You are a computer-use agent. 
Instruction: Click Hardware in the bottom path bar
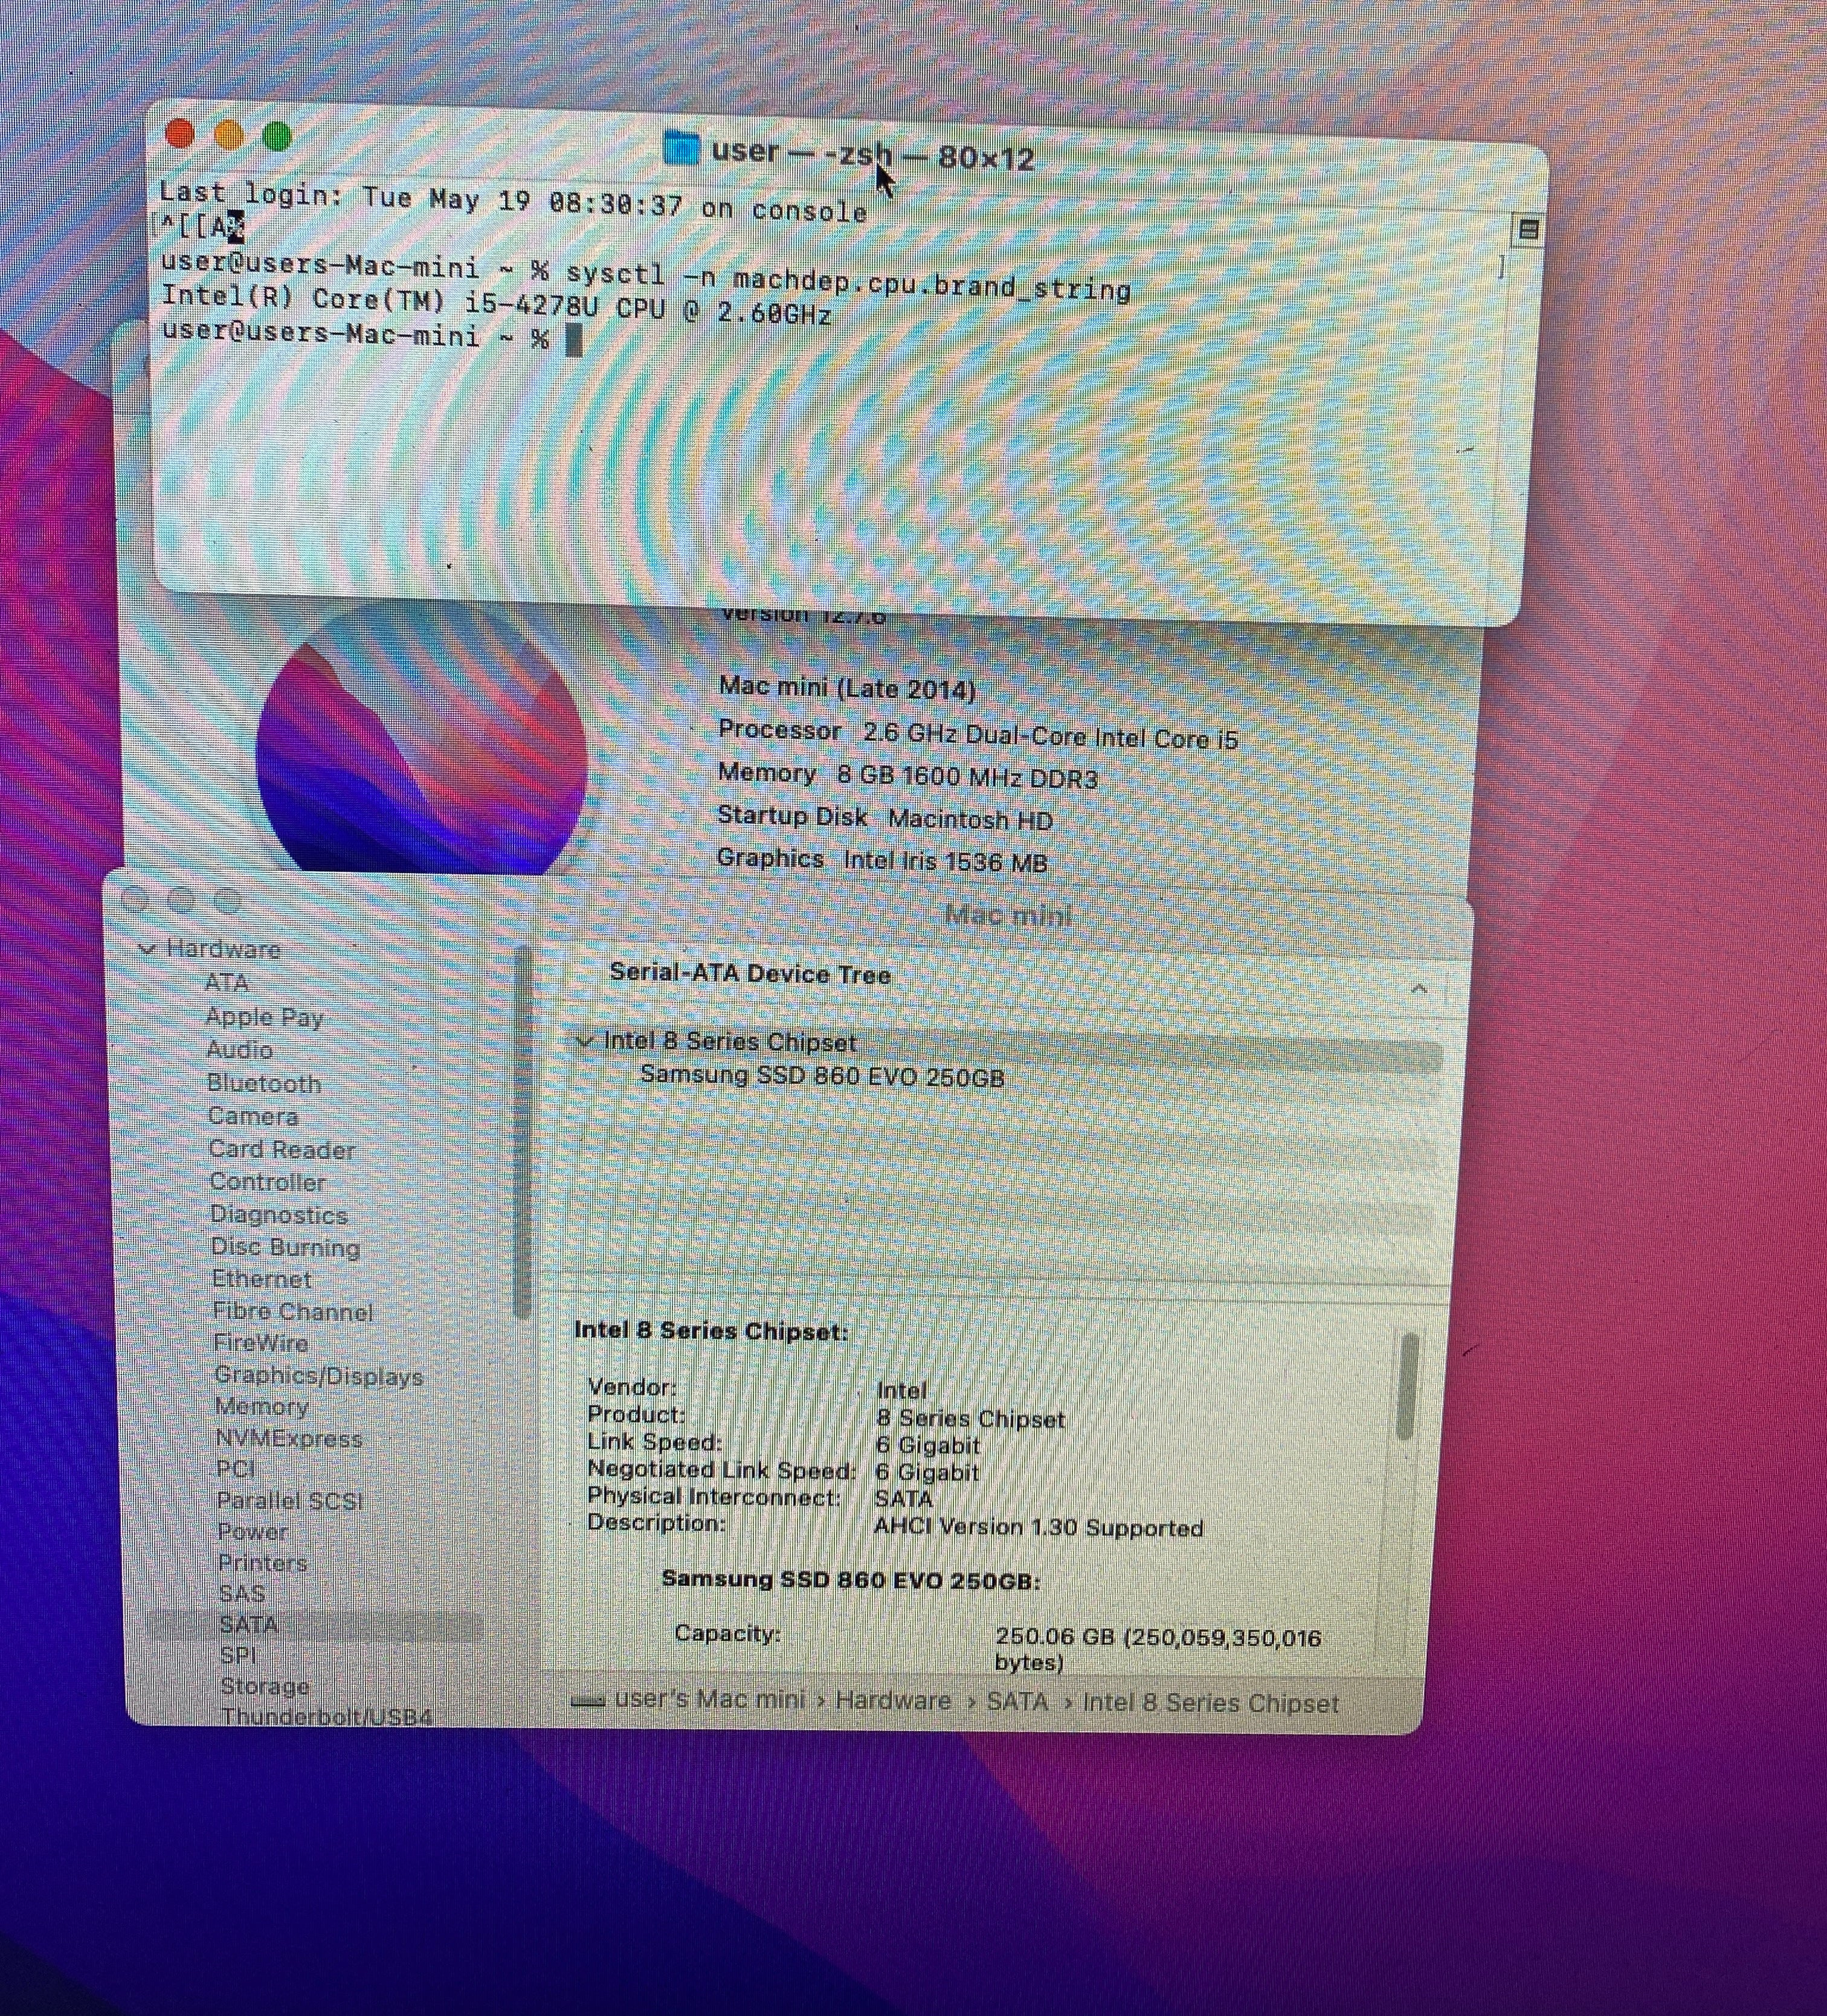coord(893,1701)
